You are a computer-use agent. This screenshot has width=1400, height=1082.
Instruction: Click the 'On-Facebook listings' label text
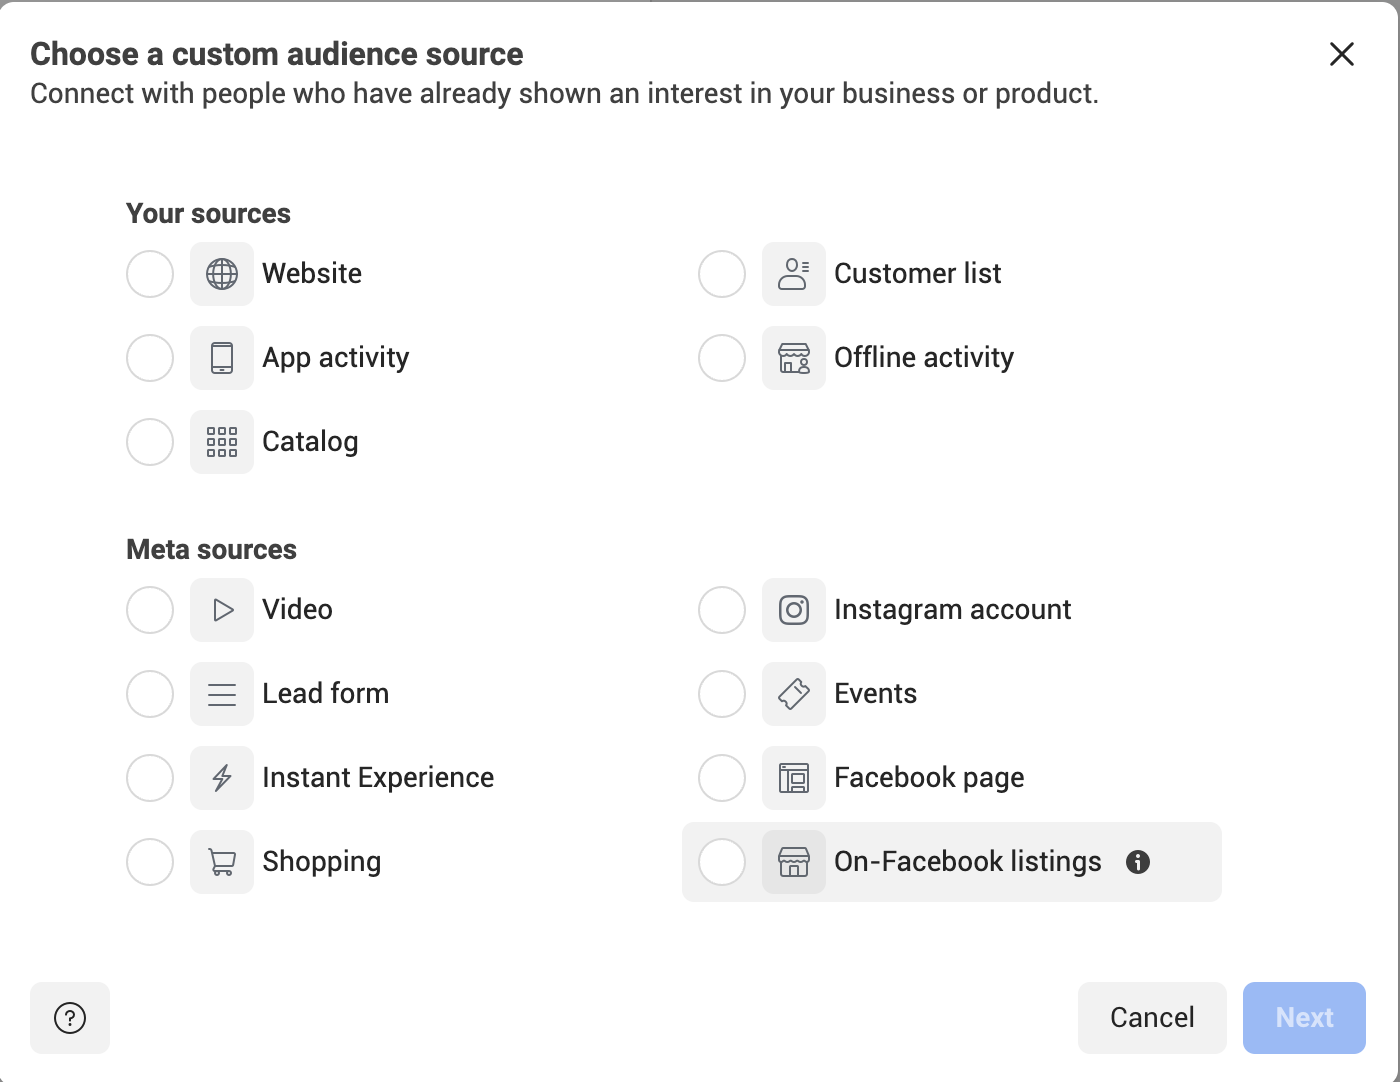click(968, 862)
